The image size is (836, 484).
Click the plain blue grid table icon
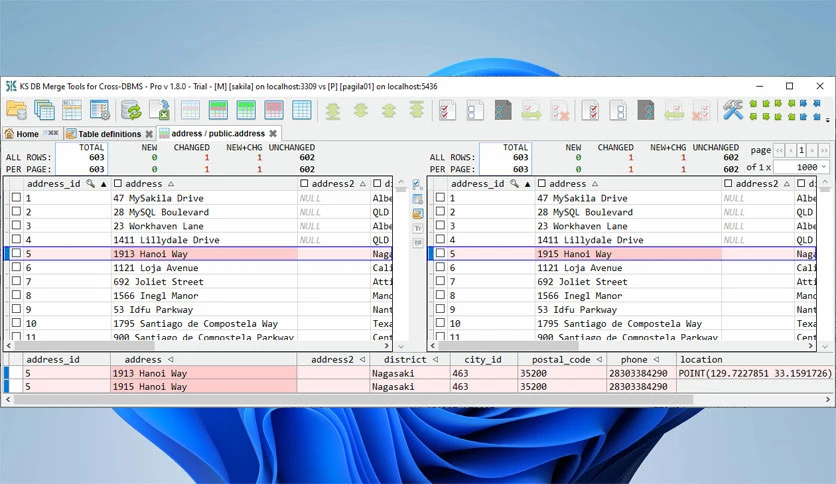coord(301,110)
